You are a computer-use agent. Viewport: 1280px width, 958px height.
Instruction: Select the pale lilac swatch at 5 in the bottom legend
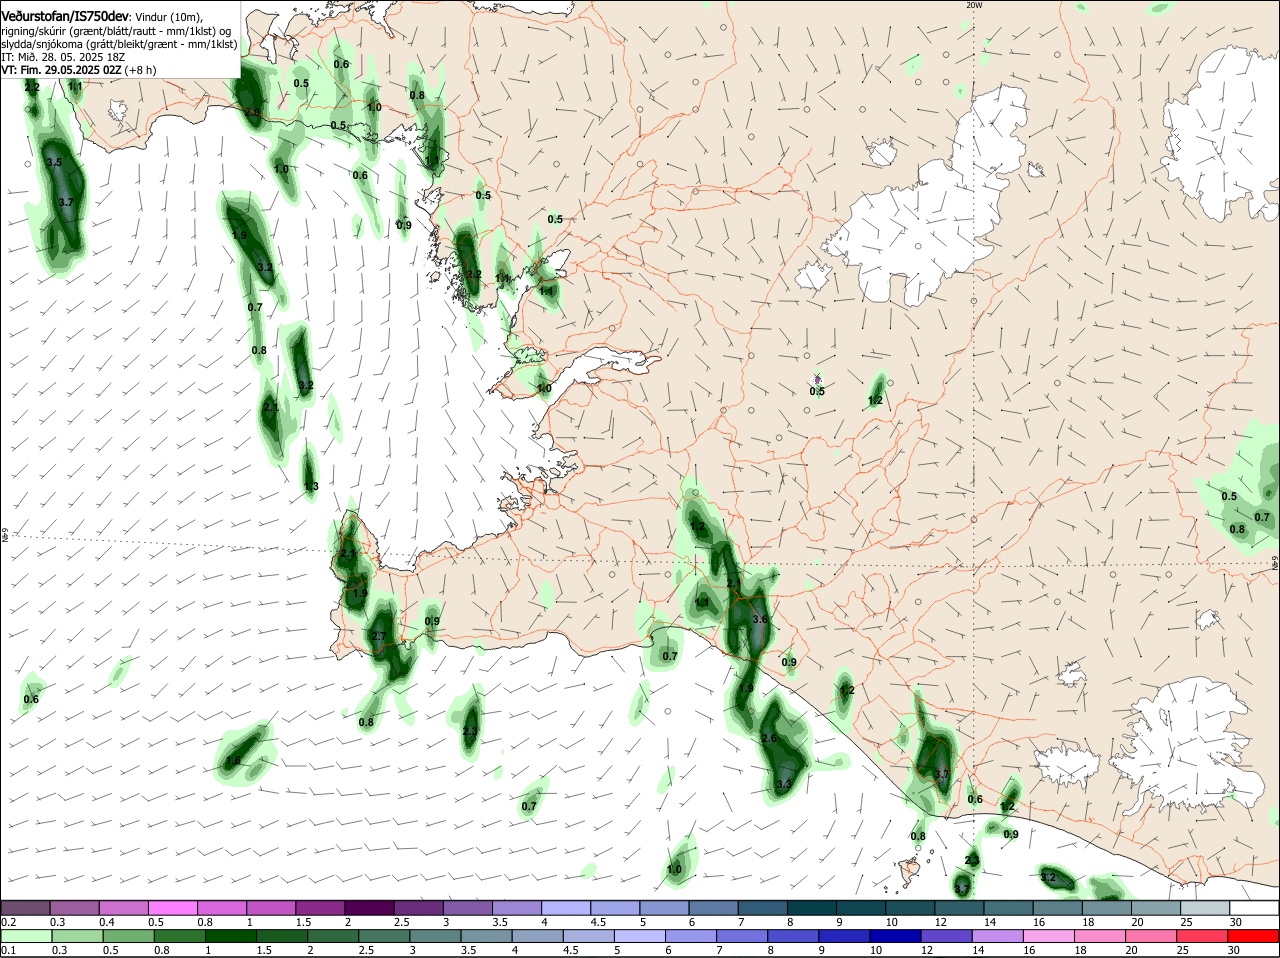640,936
